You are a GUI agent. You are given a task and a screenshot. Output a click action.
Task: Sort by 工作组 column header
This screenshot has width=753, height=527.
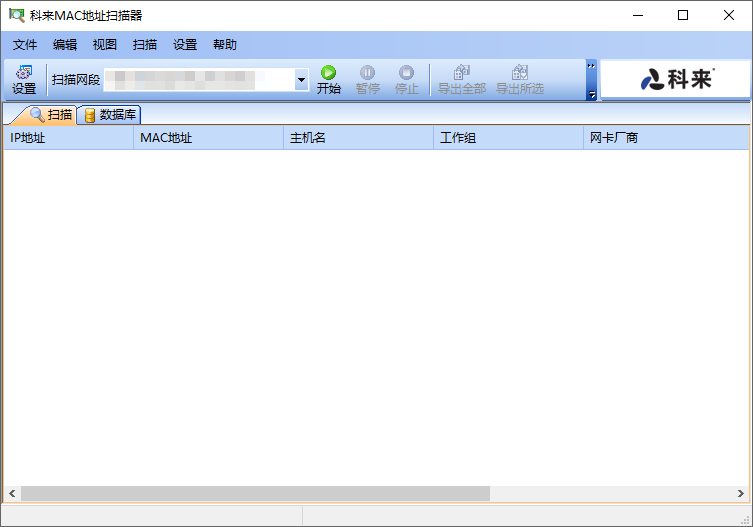[508, 138]
